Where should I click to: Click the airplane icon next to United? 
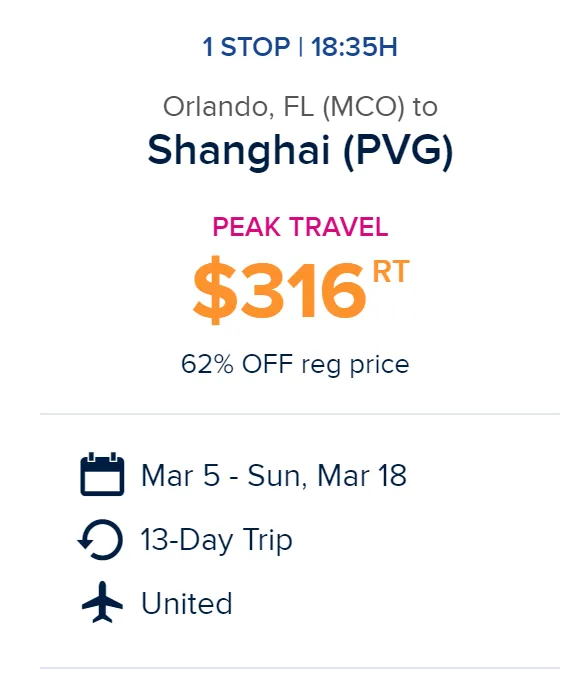pos(102,602)
